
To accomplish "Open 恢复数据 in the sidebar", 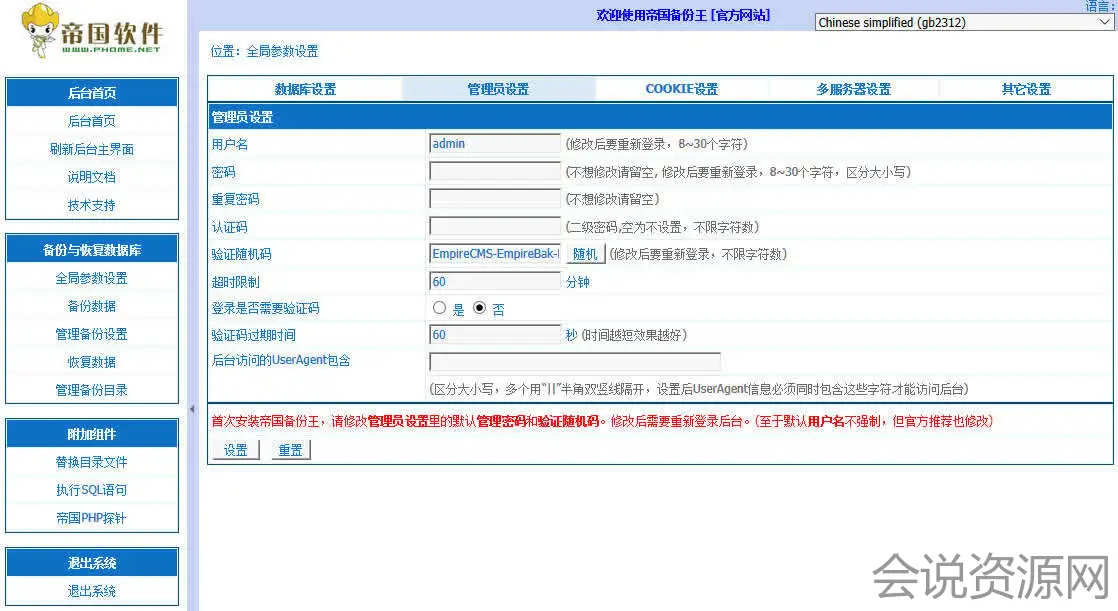I will [91, 362].
